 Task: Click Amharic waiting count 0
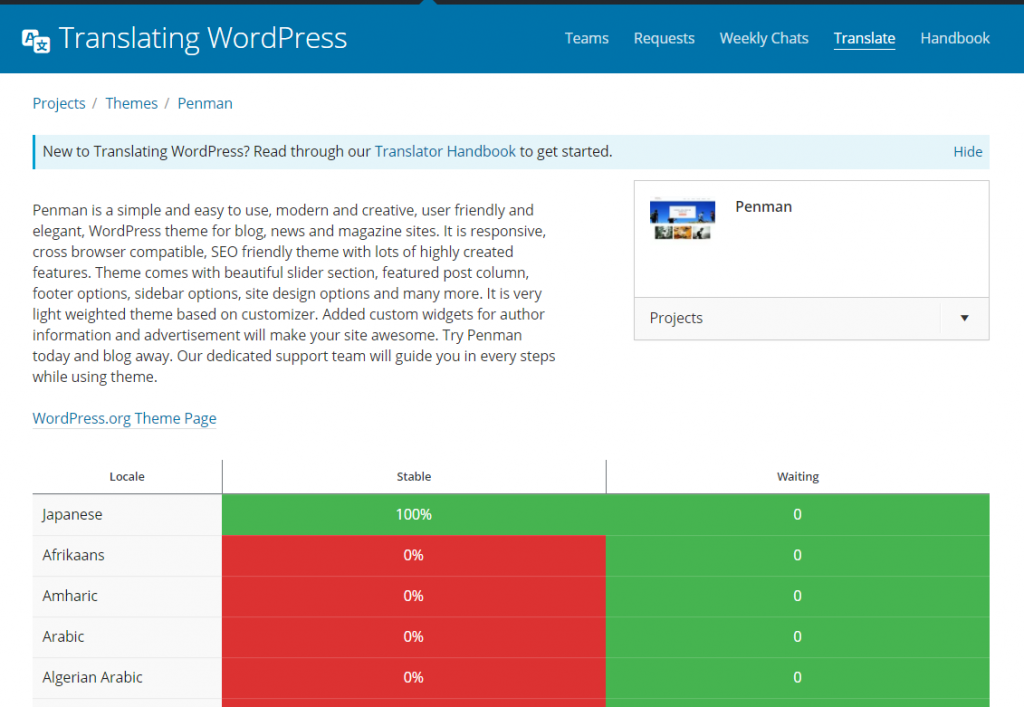[797, 596]
